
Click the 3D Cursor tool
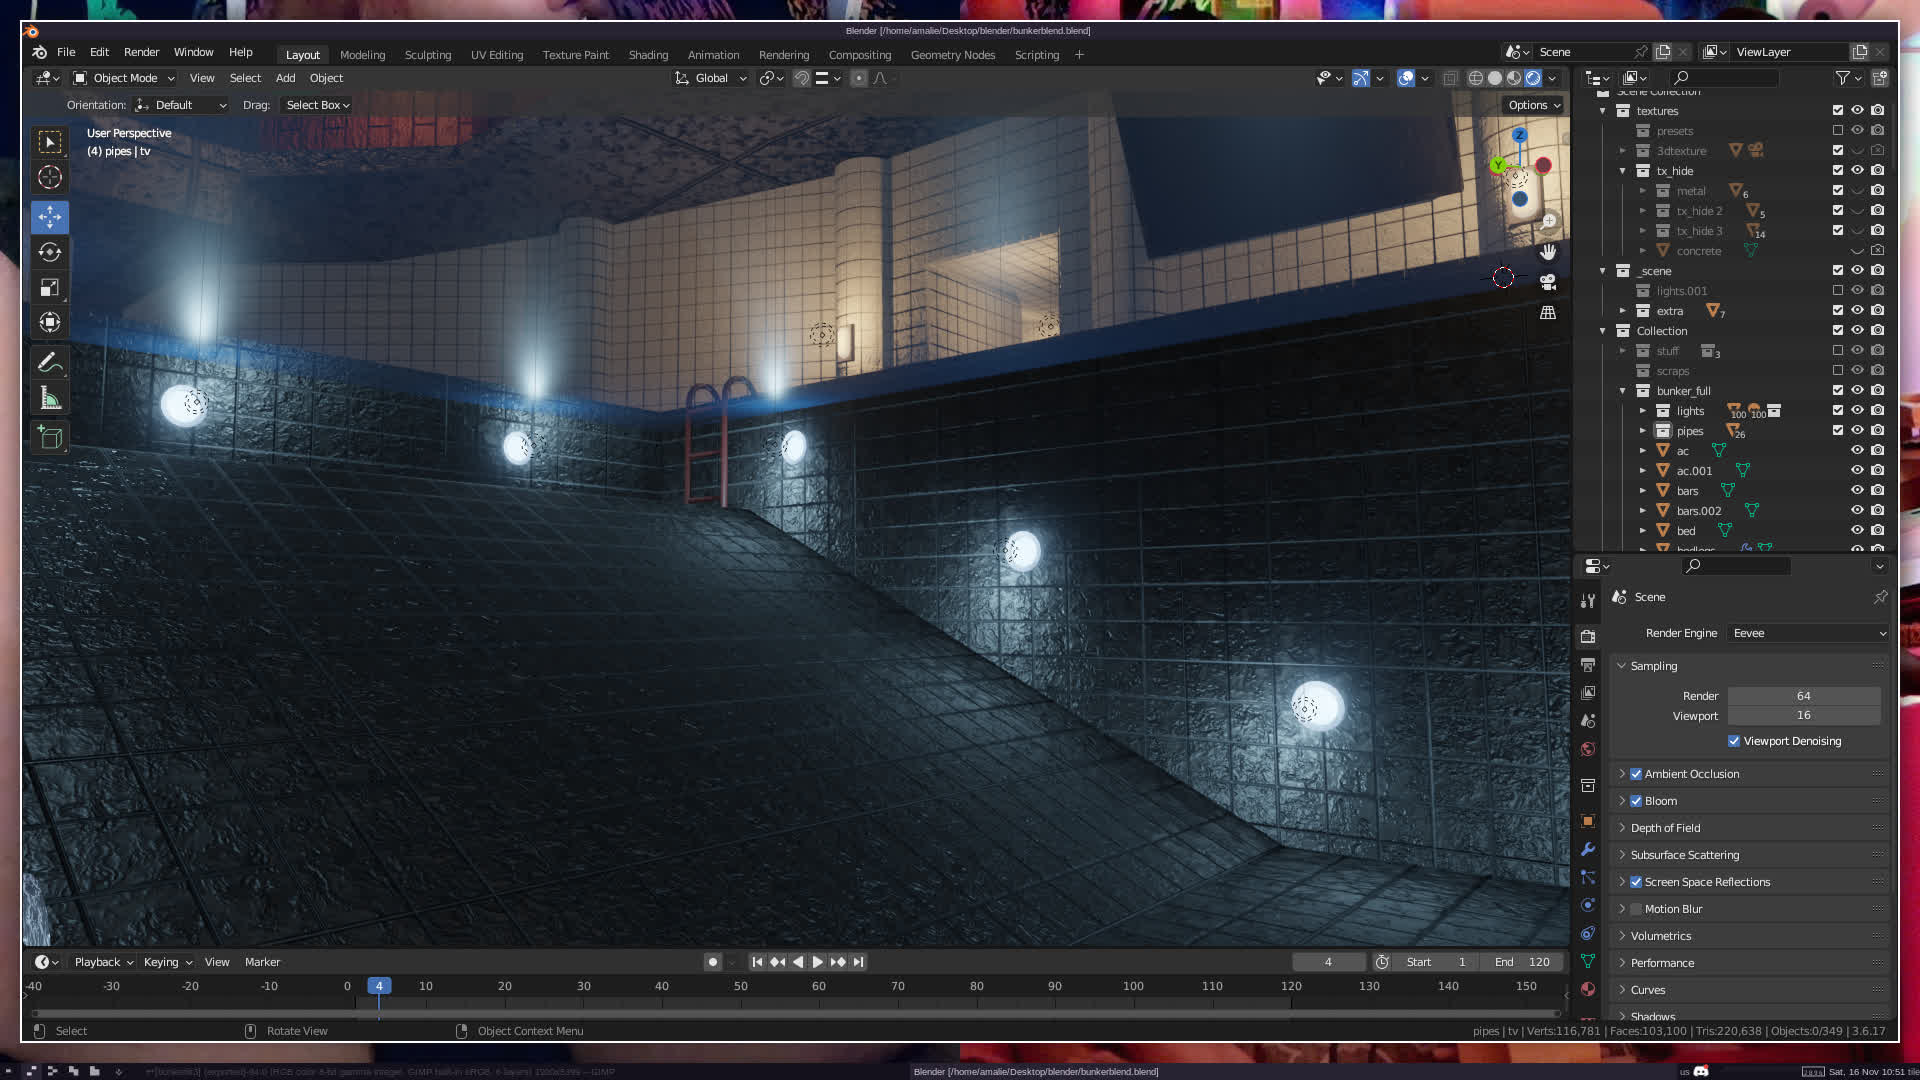pos(50,178)
